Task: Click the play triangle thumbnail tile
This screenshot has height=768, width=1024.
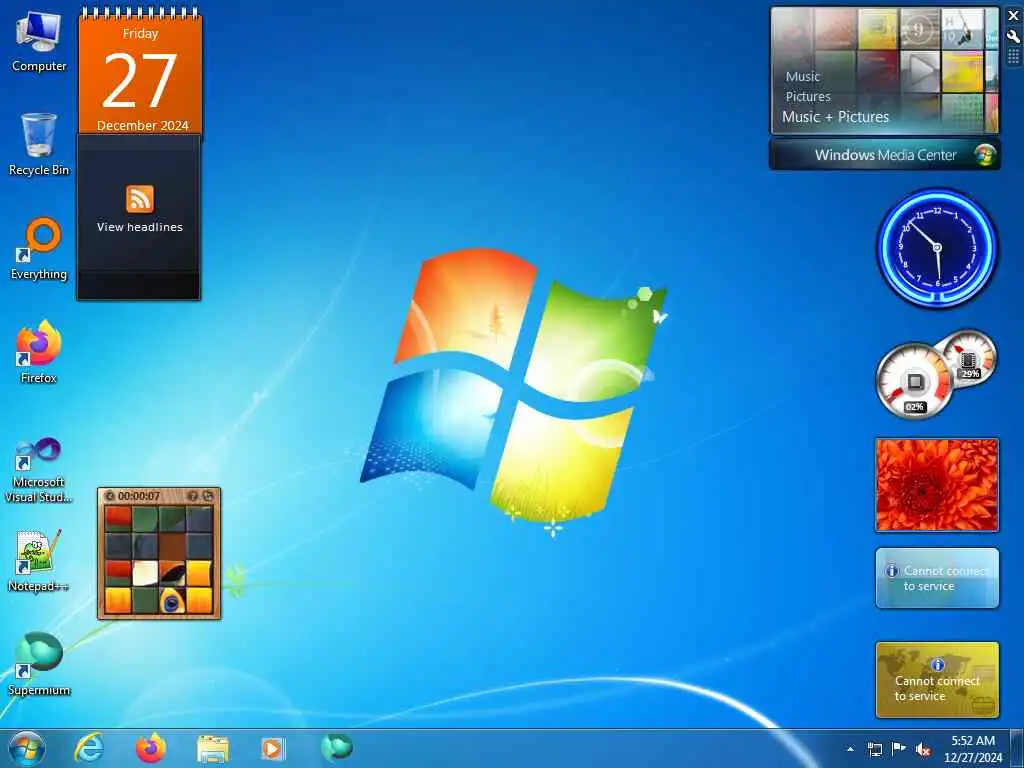Action: (x=920, y=71)
